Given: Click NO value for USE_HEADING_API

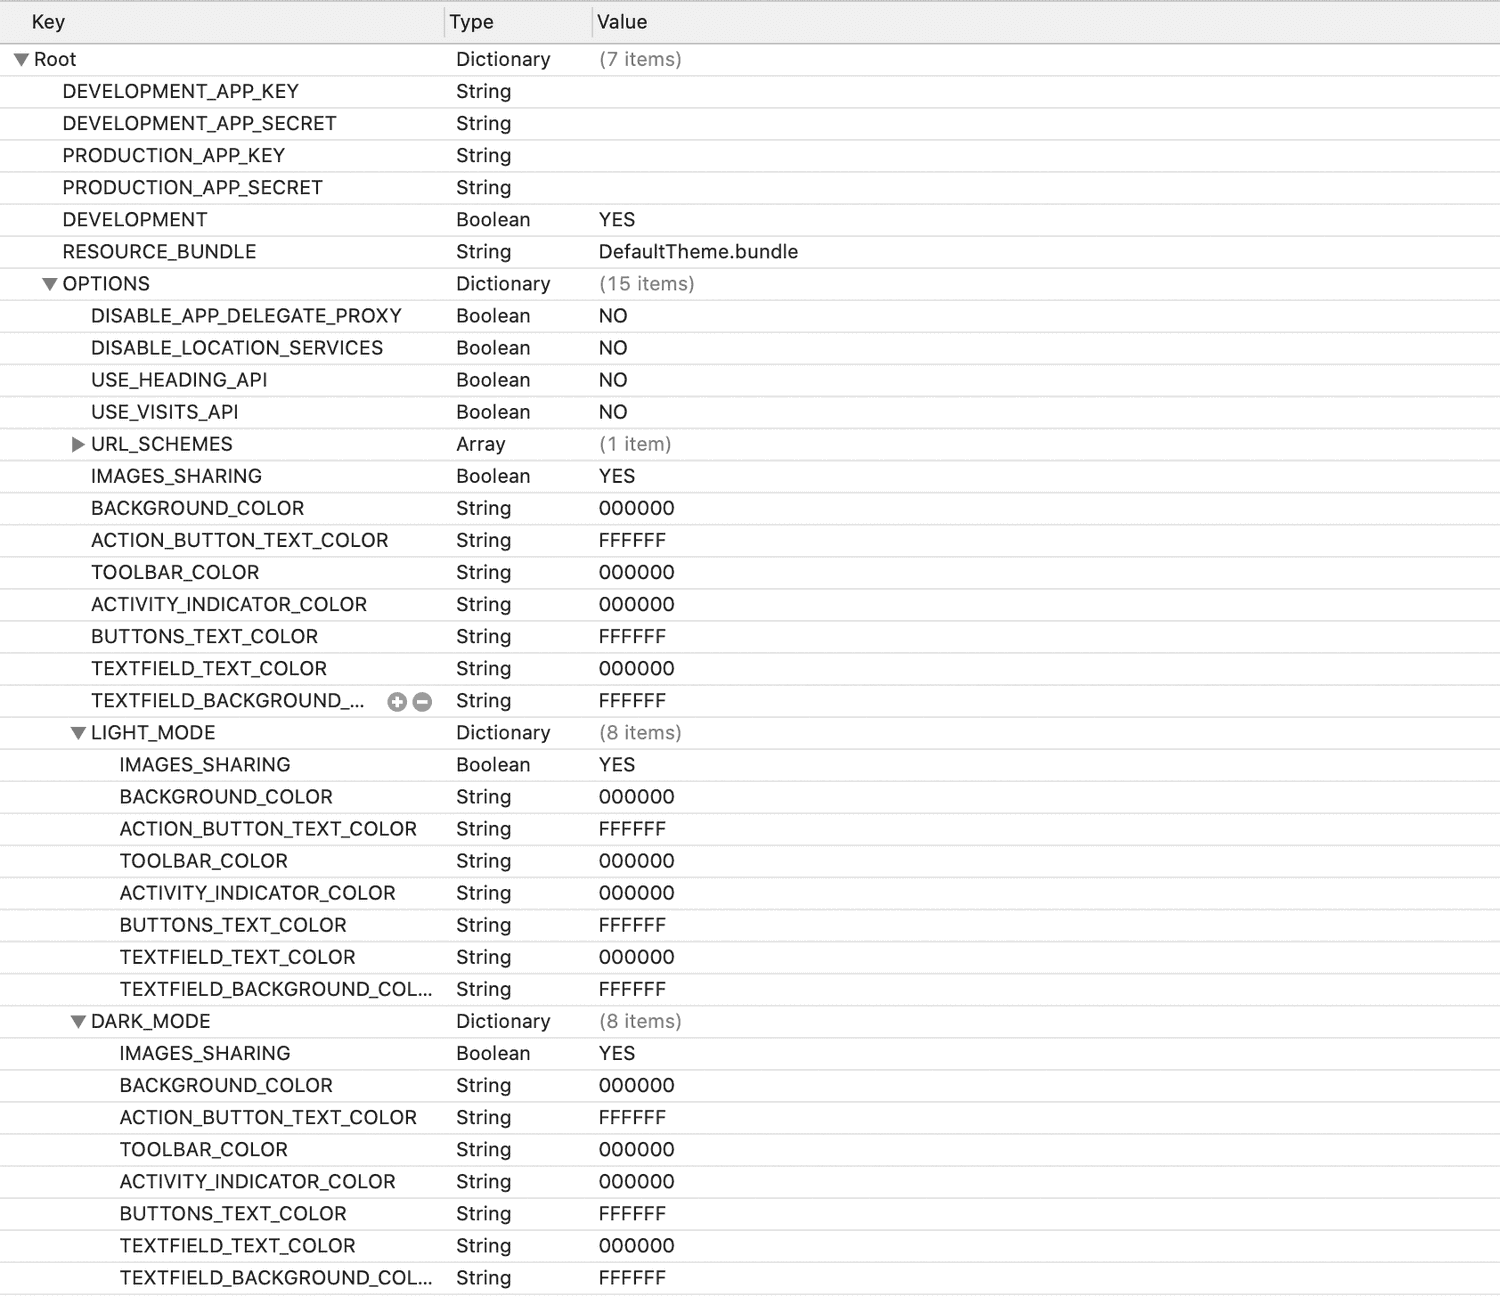Looking at the screenshot, I should 613,380.
